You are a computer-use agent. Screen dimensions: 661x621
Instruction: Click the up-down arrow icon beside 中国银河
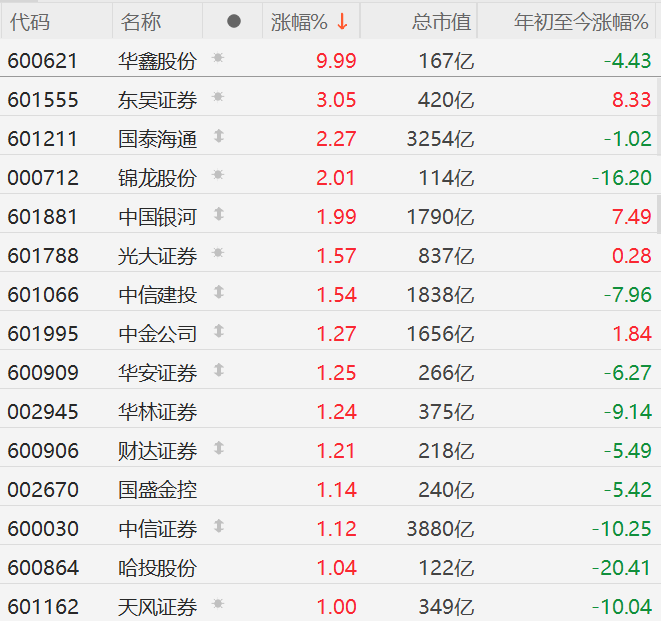[218, 214]
